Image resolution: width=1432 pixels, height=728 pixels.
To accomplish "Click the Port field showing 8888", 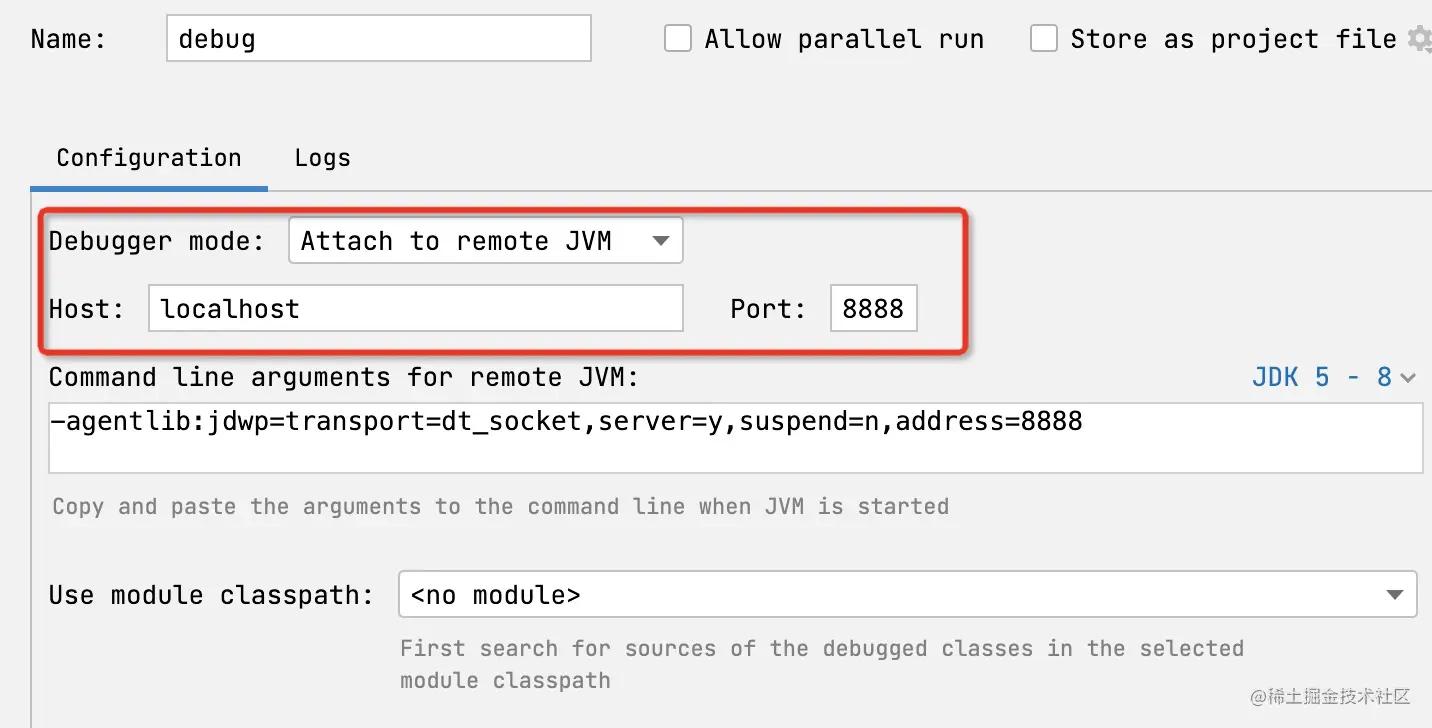I will click(873, 308).
